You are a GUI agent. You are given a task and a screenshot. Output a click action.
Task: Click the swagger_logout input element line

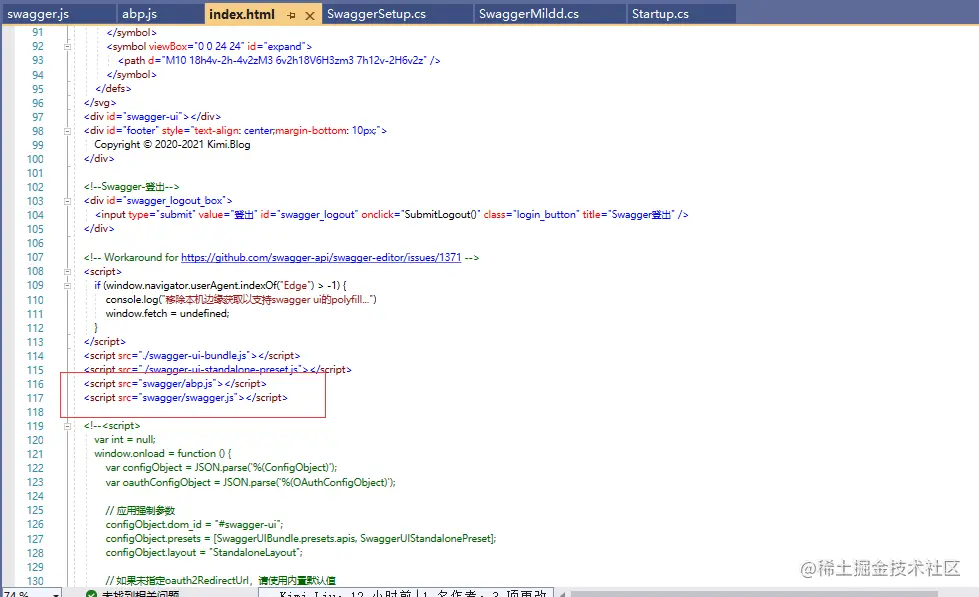click(391, 215)
